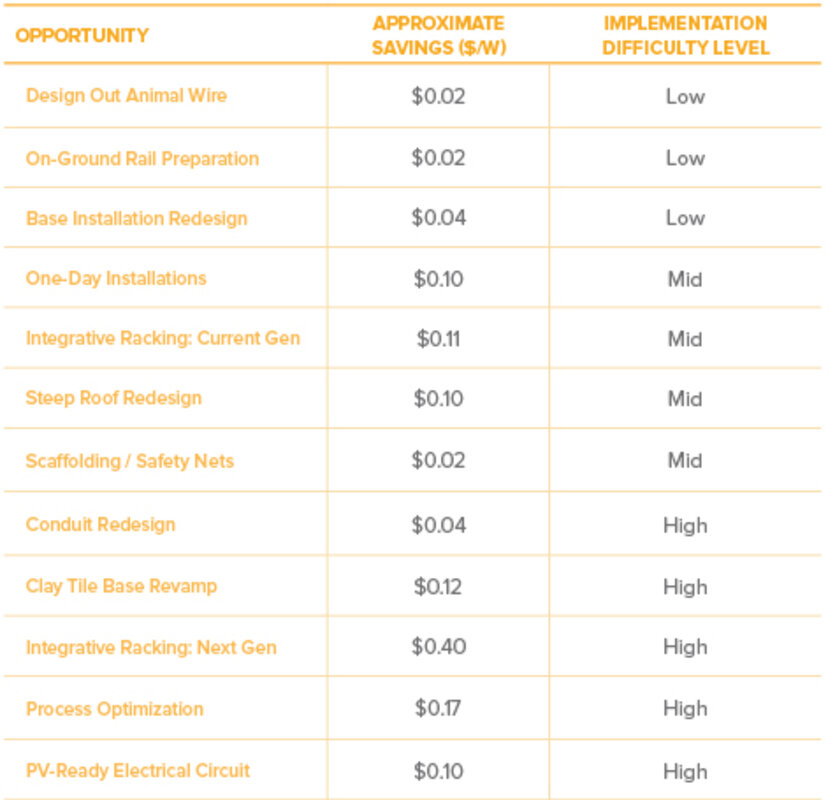Click High difficulty for Process Optimization

pos(685,709)
